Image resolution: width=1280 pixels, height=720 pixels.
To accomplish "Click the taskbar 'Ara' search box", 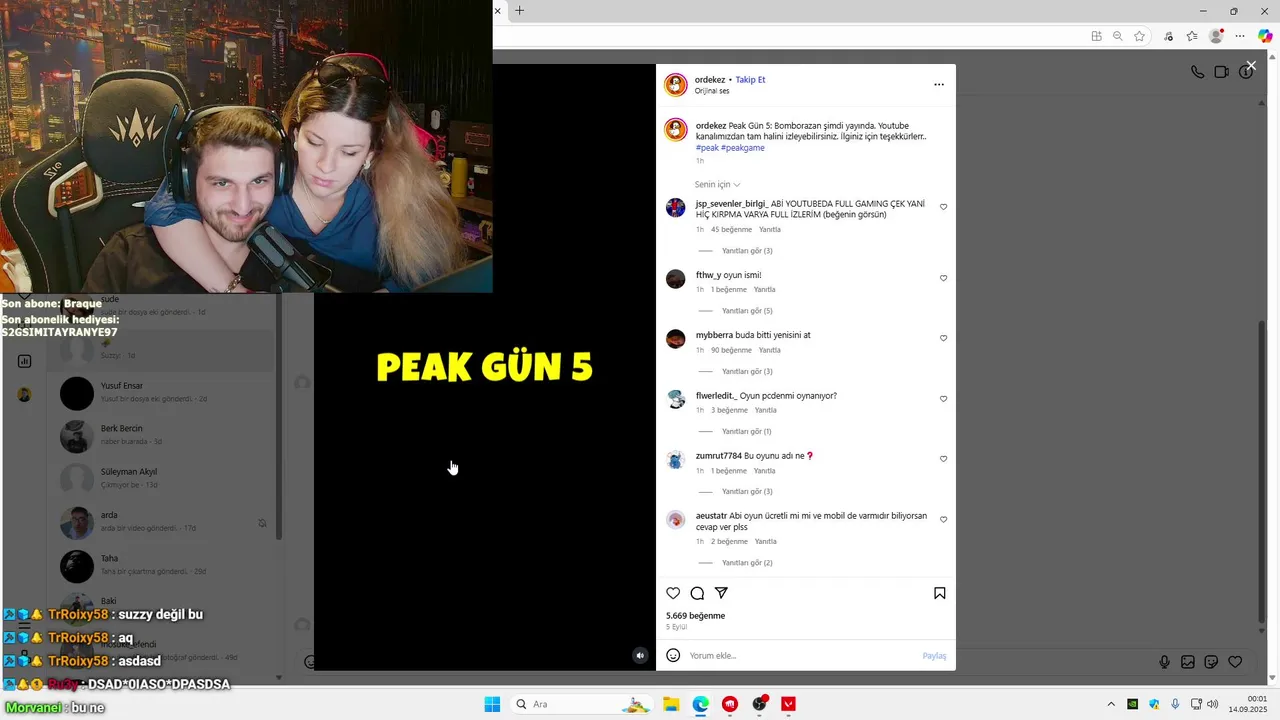I will click(x=582, y=704).
